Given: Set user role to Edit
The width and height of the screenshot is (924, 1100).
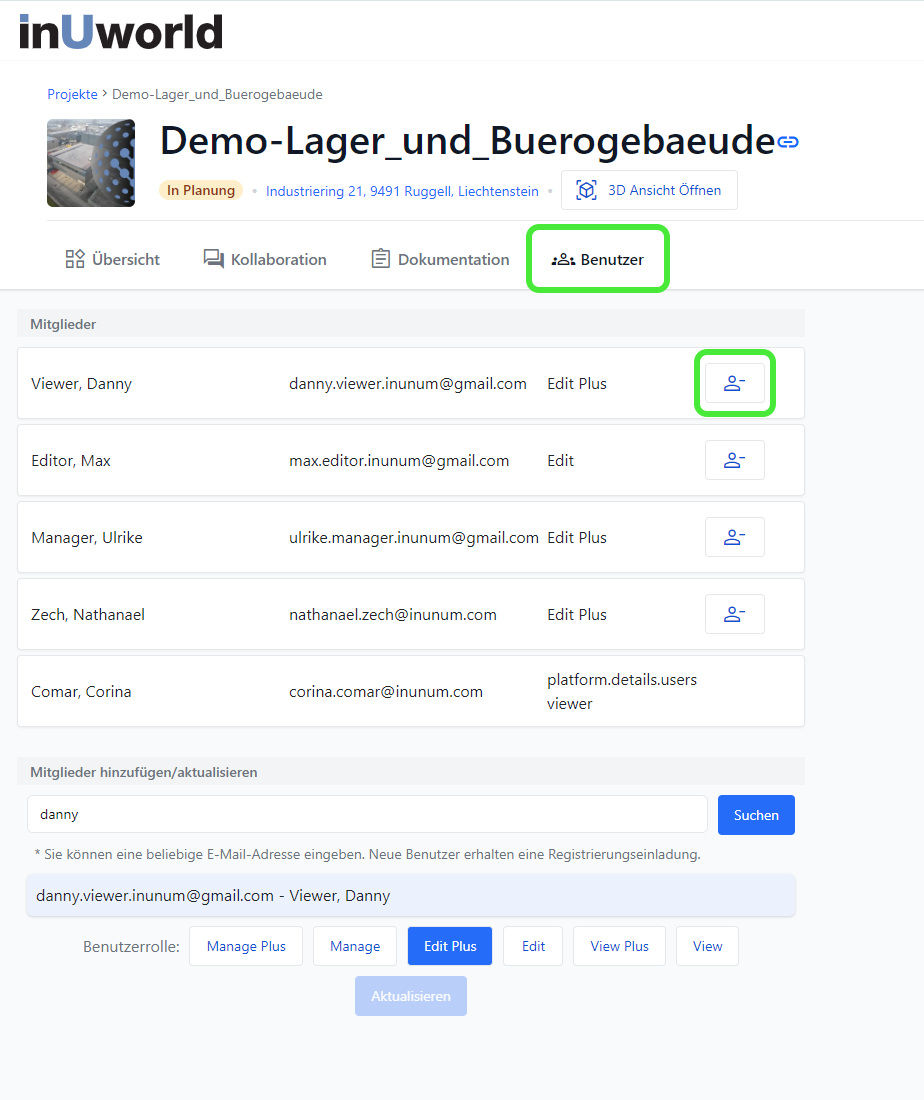Looking at the screenshot, I should click(533, 946).
